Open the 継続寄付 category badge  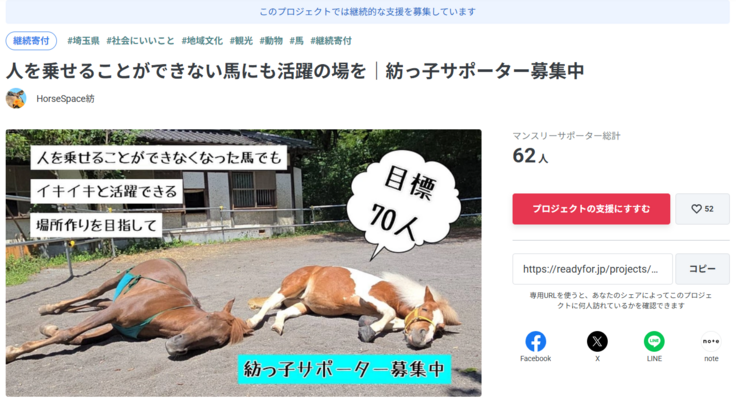point(31,41)
